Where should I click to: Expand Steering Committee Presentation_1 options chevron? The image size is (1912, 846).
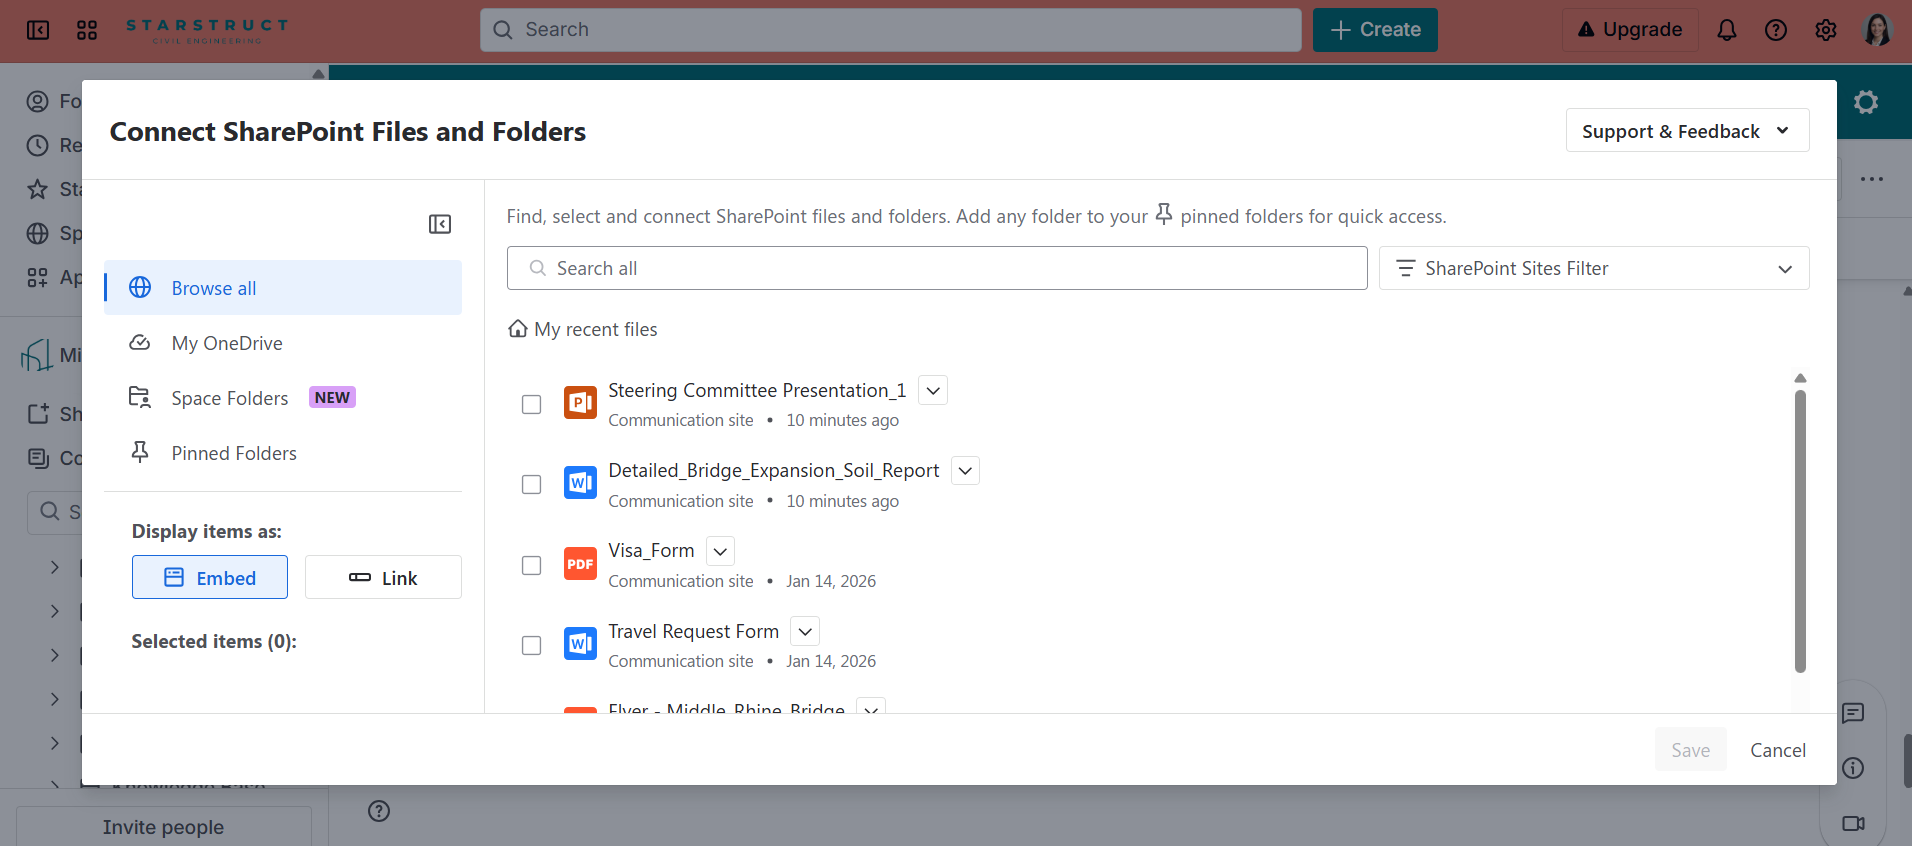coord(933,390)
